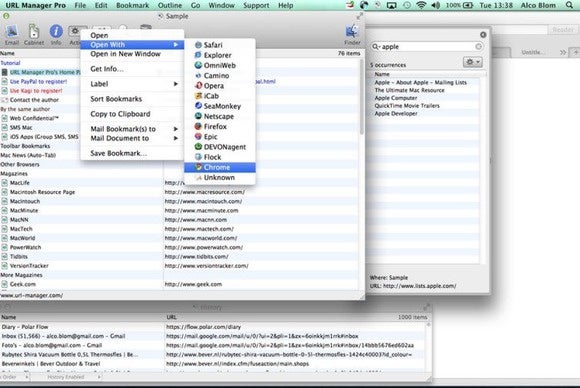Select Bevenwinkels history row

[x=213, y=364]
